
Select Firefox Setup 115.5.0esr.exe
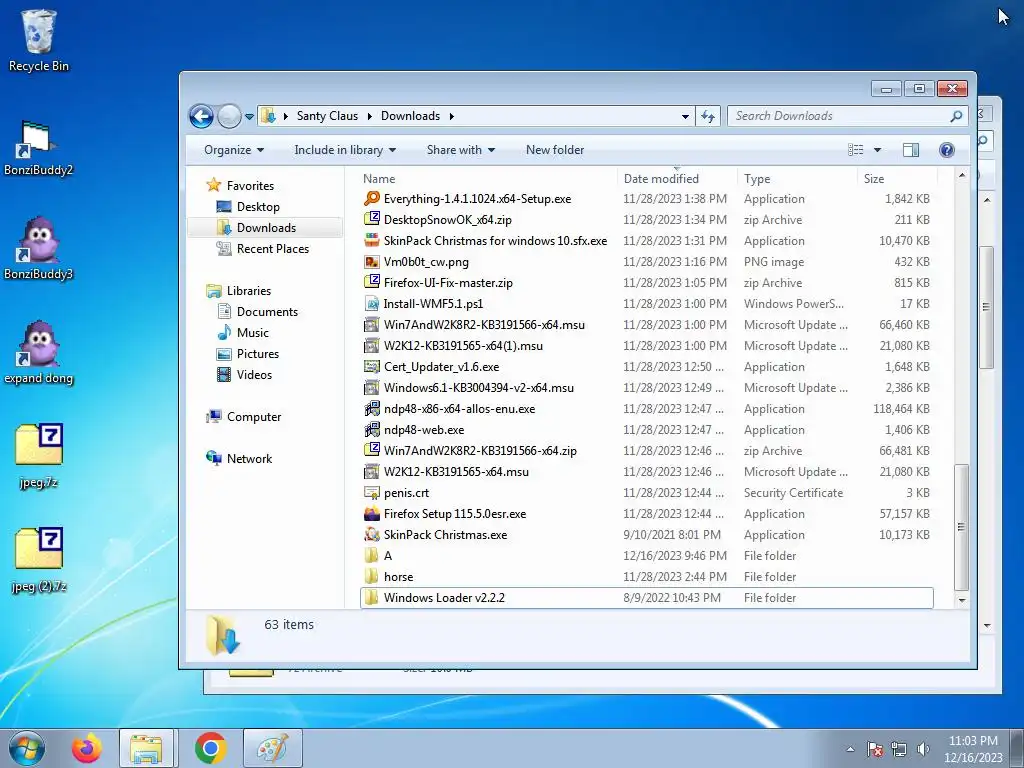(647, 514)
